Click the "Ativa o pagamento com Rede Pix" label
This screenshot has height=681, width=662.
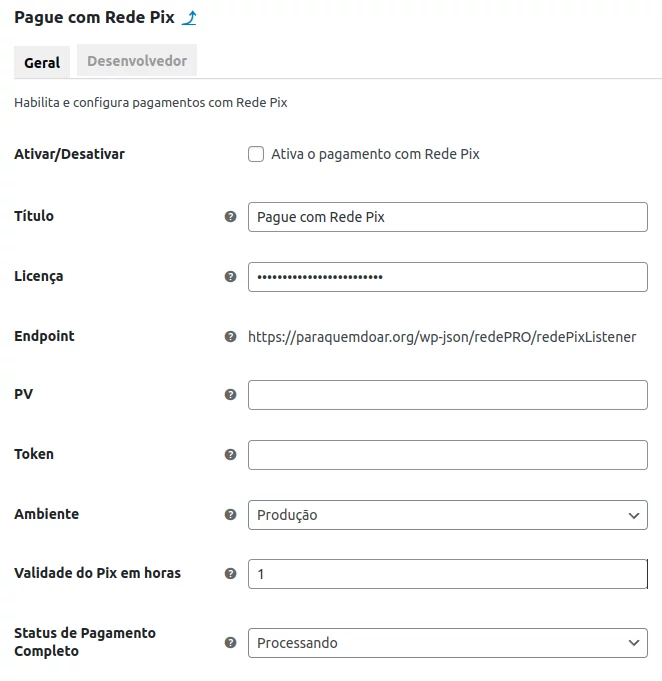click(375, 155)
